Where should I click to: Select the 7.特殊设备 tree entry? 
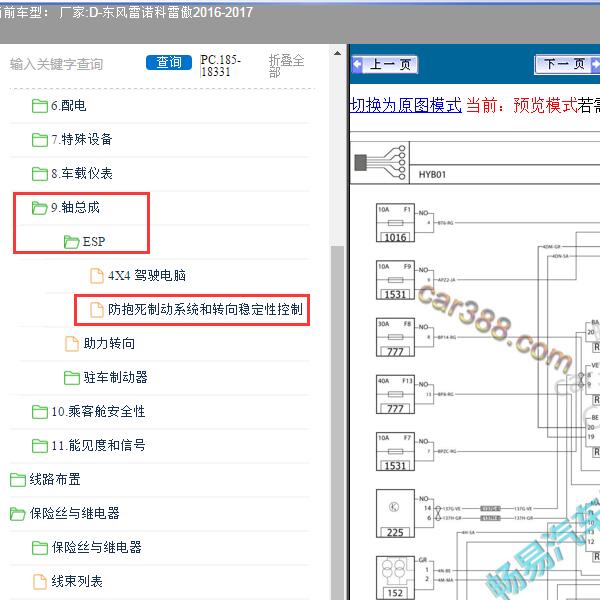click(x=82, y=140)
